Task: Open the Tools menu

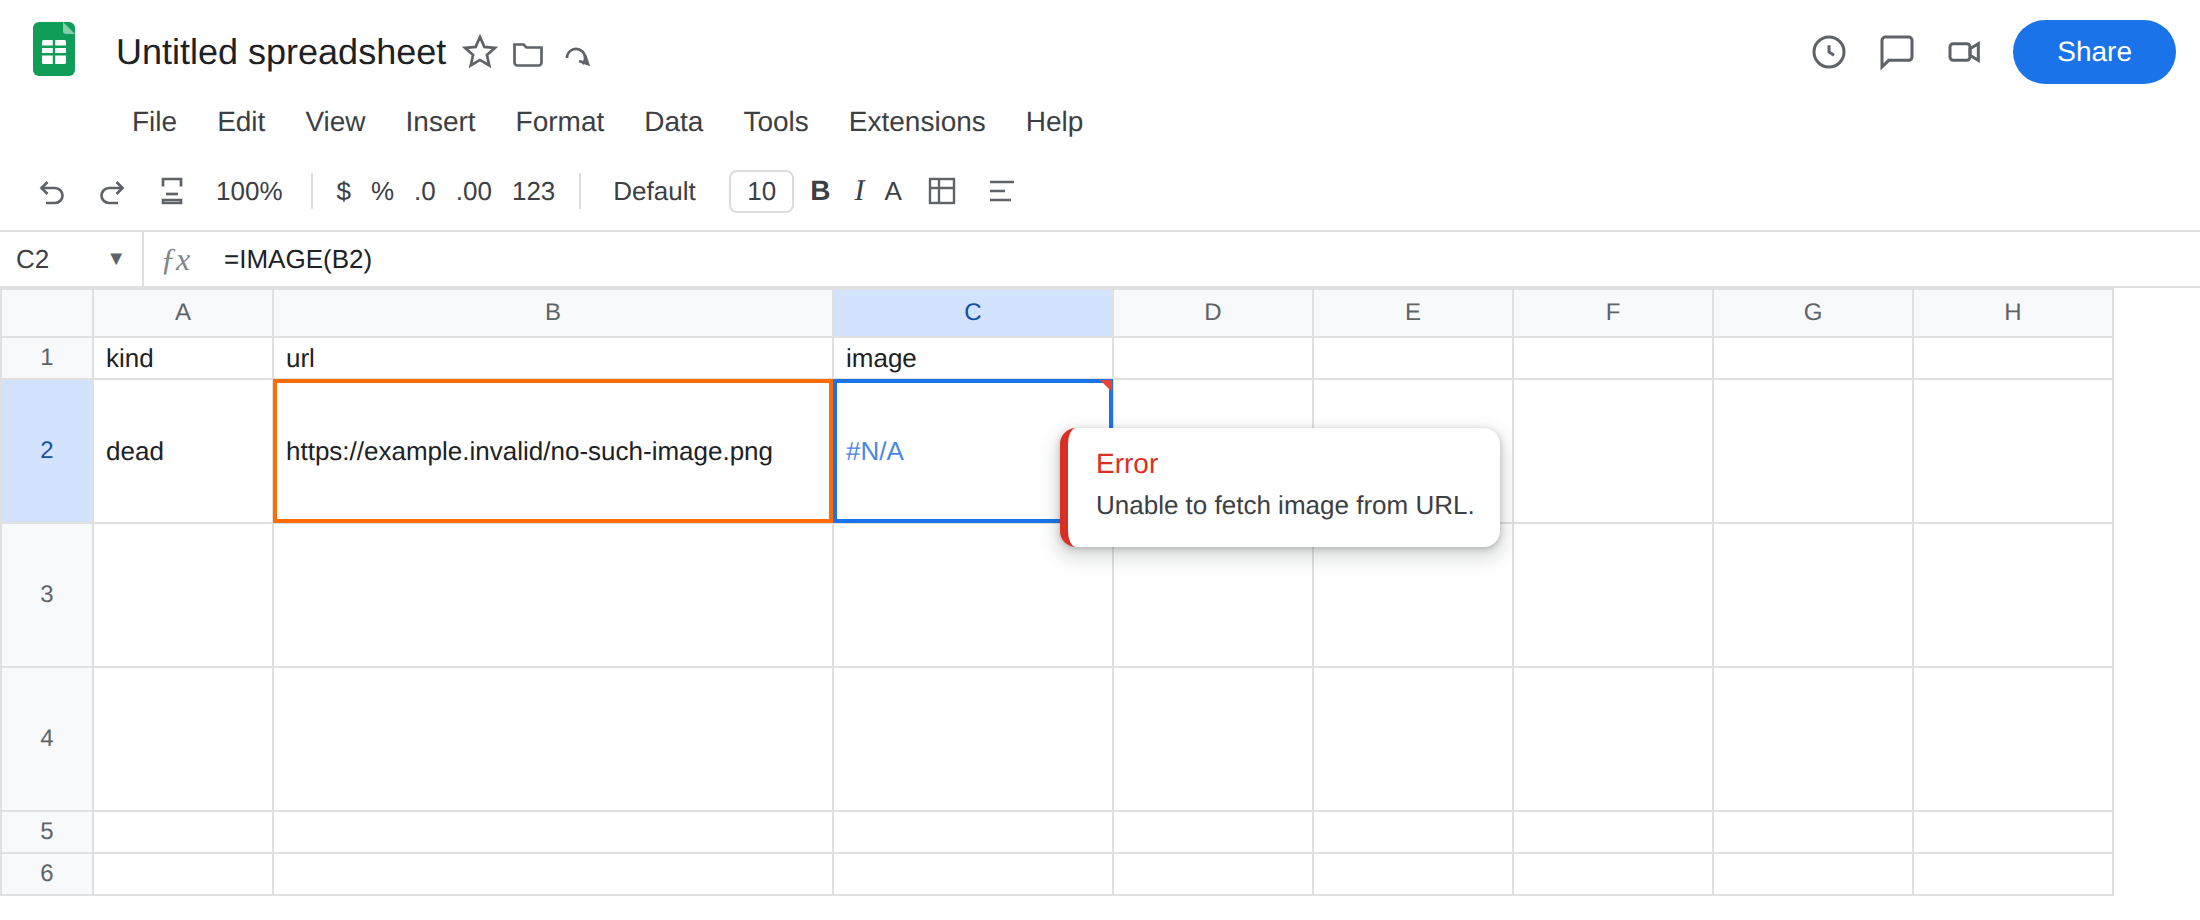Action: 775,121
